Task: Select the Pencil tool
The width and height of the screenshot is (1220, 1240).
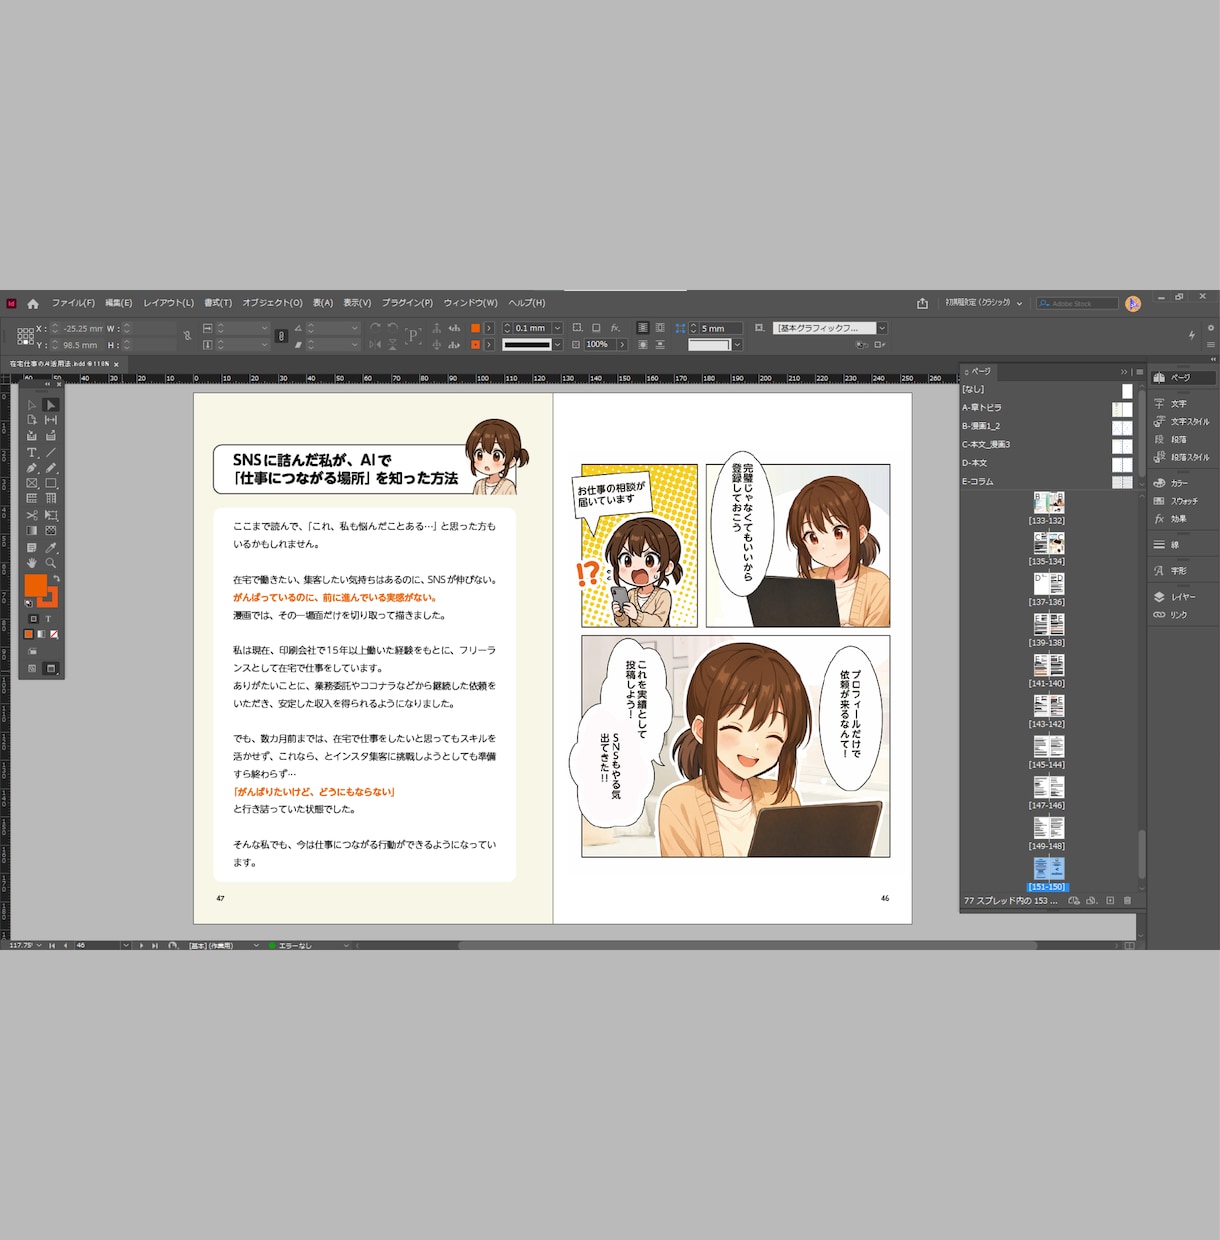Action: click(51, 468)
